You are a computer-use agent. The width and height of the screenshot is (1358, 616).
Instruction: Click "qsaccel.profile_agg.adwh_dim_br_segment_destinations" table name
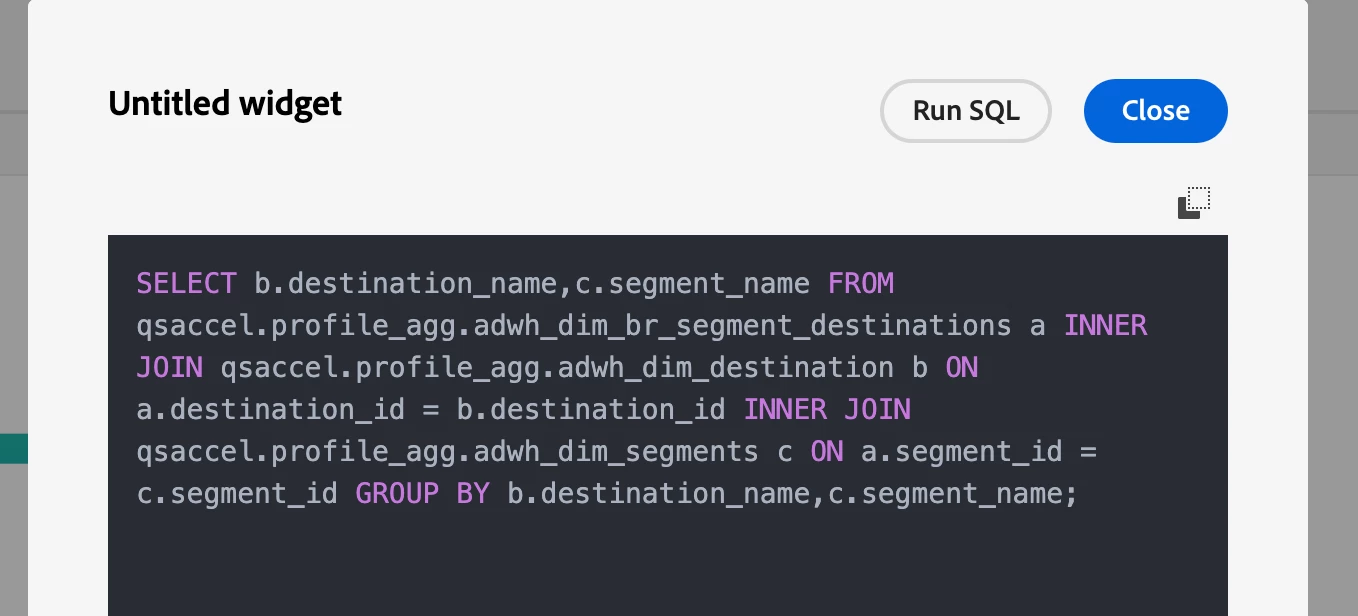[x=574, y=326]
